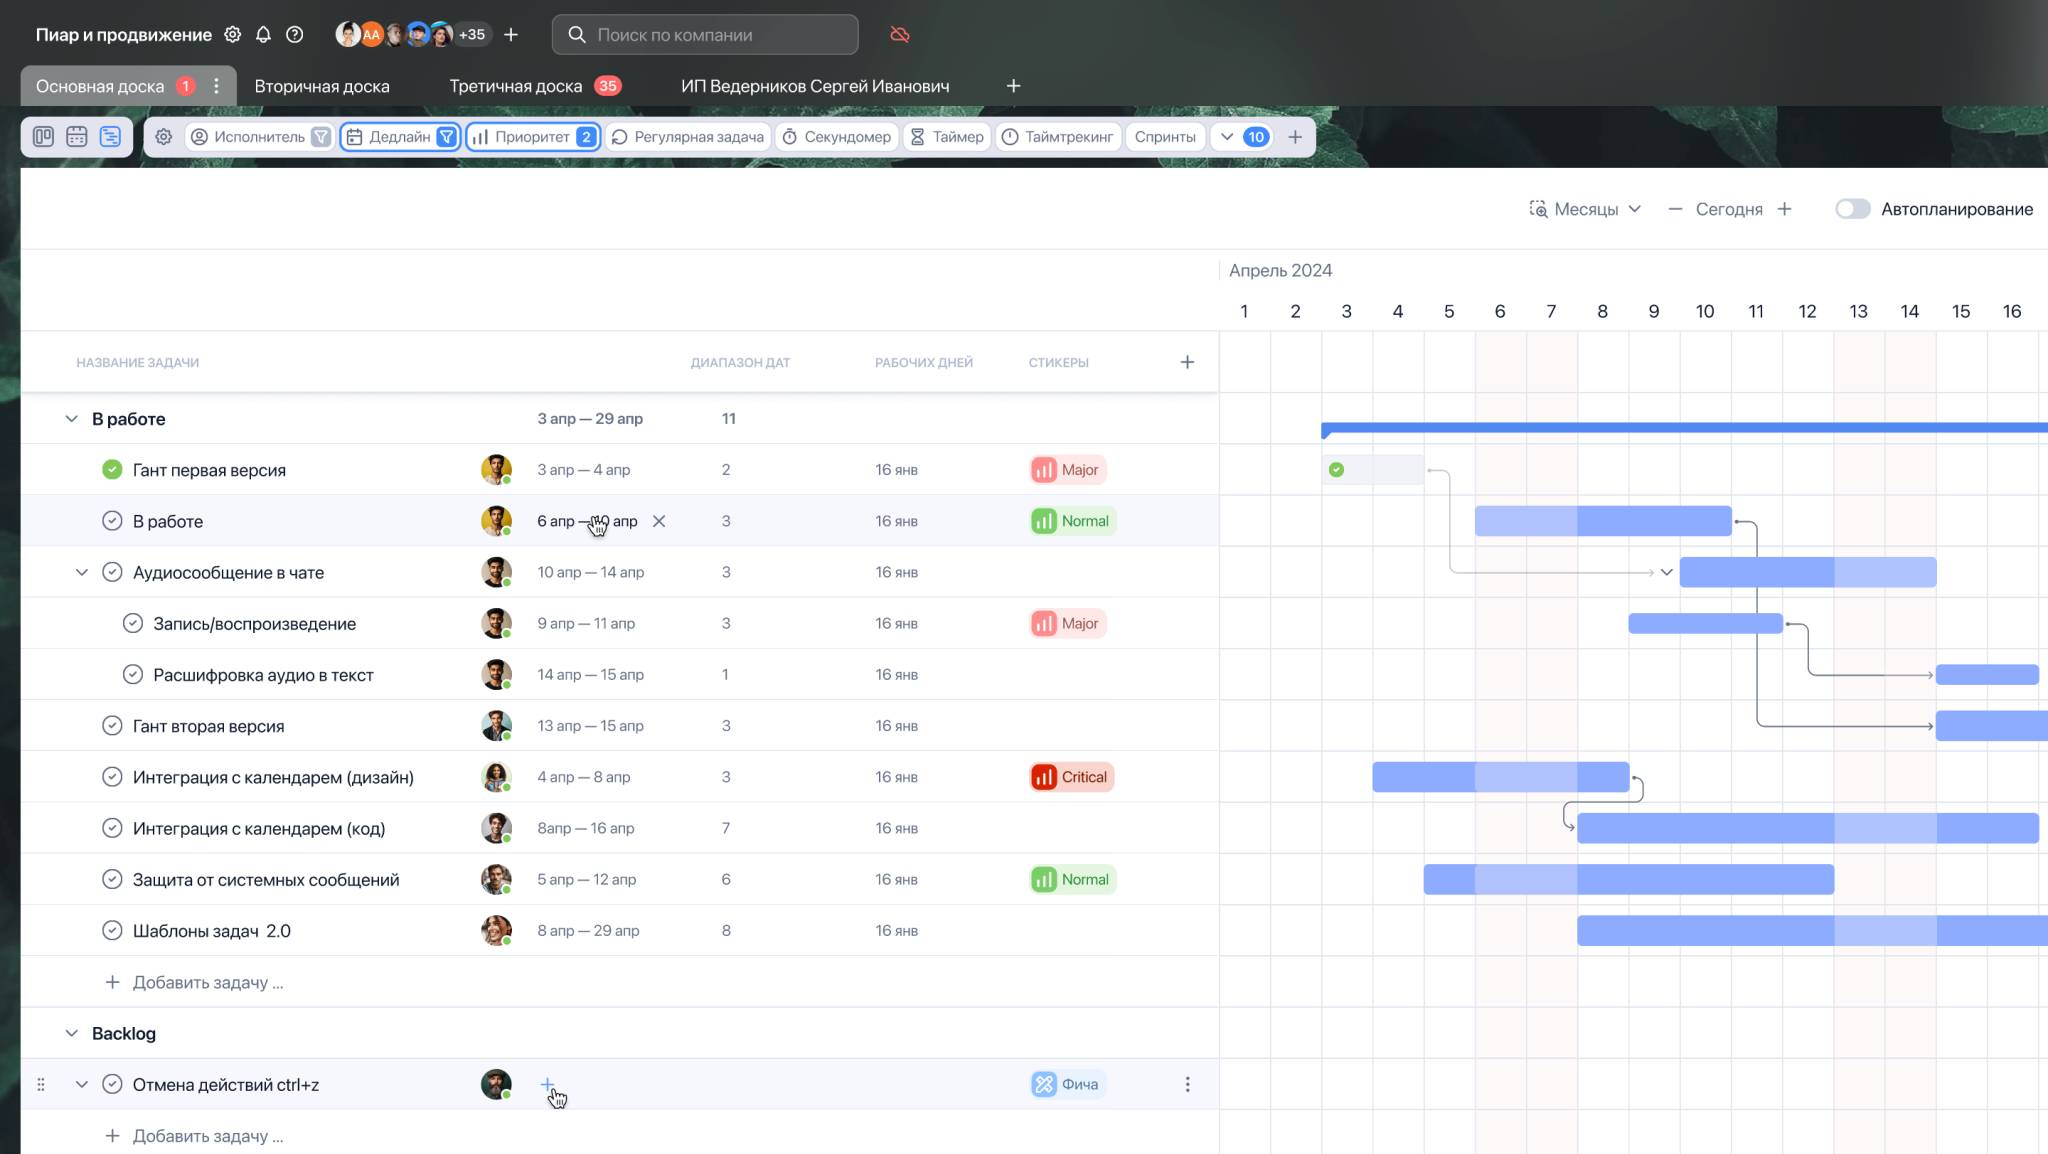The width and height of the screenshot is (2048, 1154).
Task: Switch to the Вторичная доска tab
Action: (x=322, y=86)
